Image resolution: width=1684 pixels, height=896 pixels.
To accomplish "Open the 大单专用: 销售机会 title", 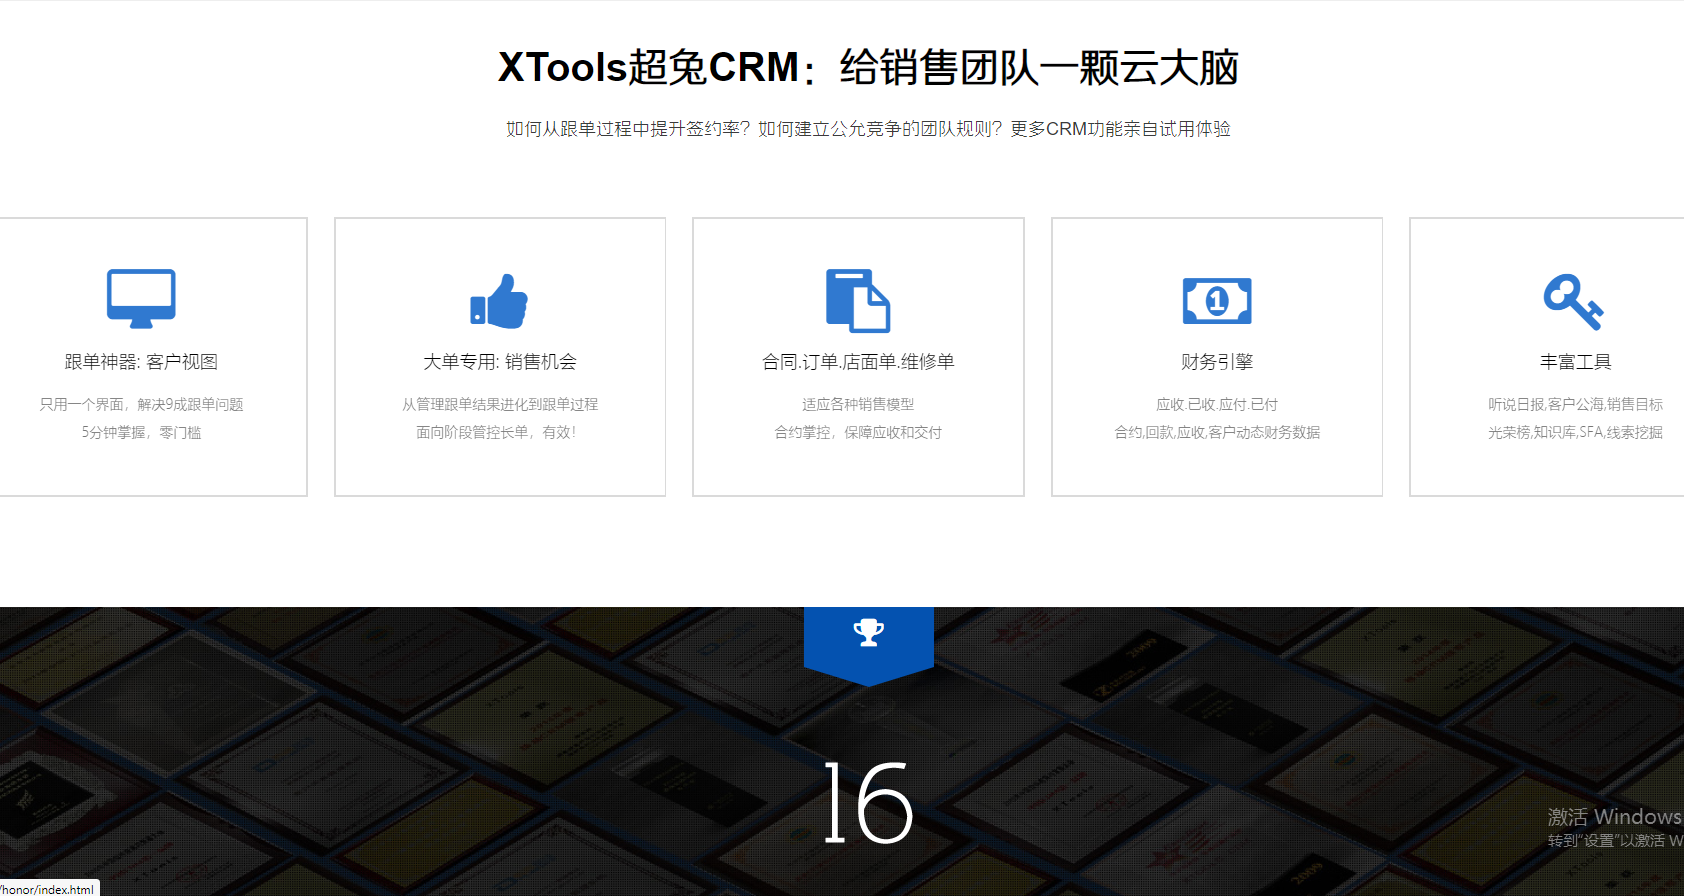I will pyautogui.click(x=500, y=362).
